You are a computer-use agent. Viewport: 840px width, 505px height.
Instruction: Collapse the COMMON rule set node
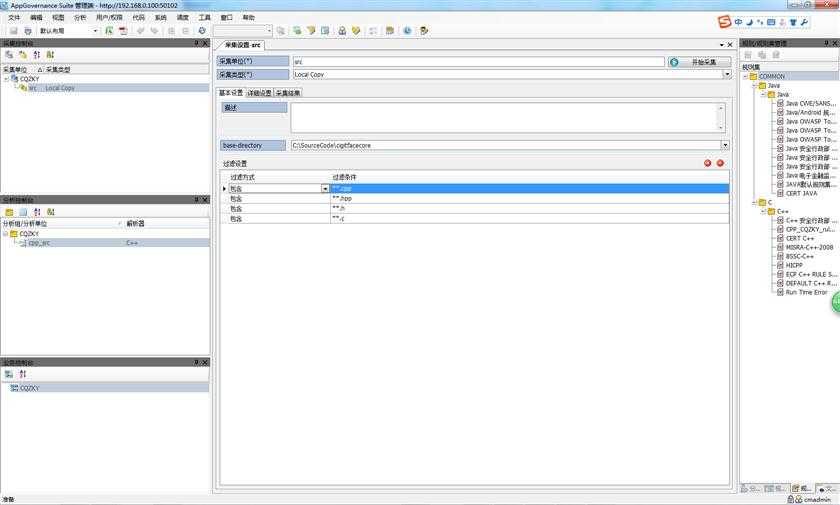coord(745,77)
